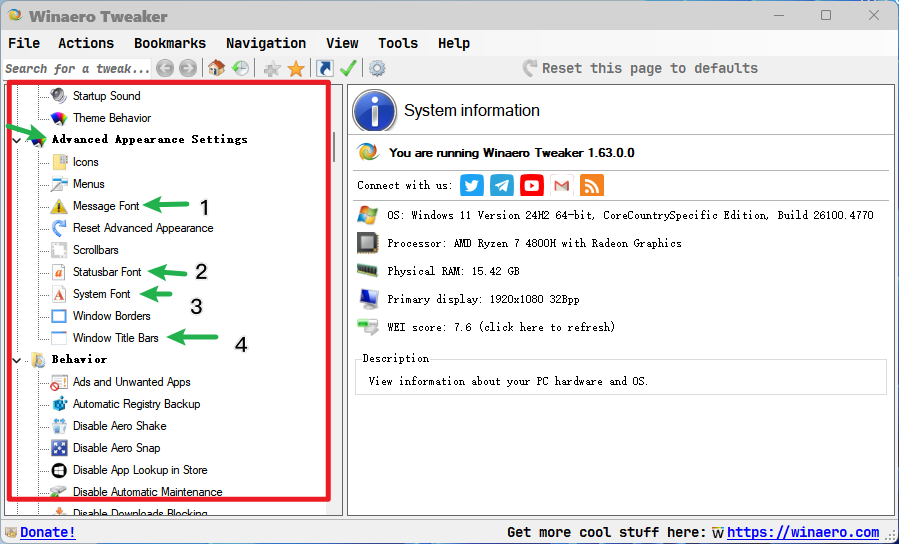The height and width of the screenshot is (544, 899).
Task: Open the winaero.com website link
Action: click(802, 532)
